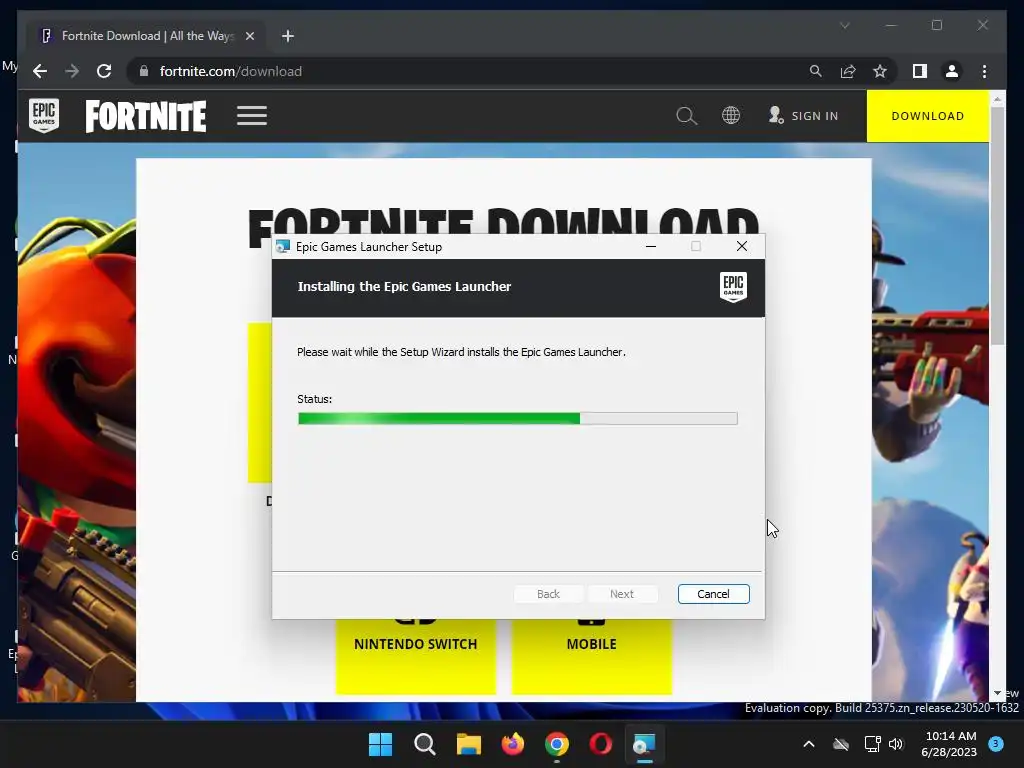Expand the hidden system tray icons chevron
This screenshot has width=1024, height=768.
pyautogui.click(x=808, y=744)
